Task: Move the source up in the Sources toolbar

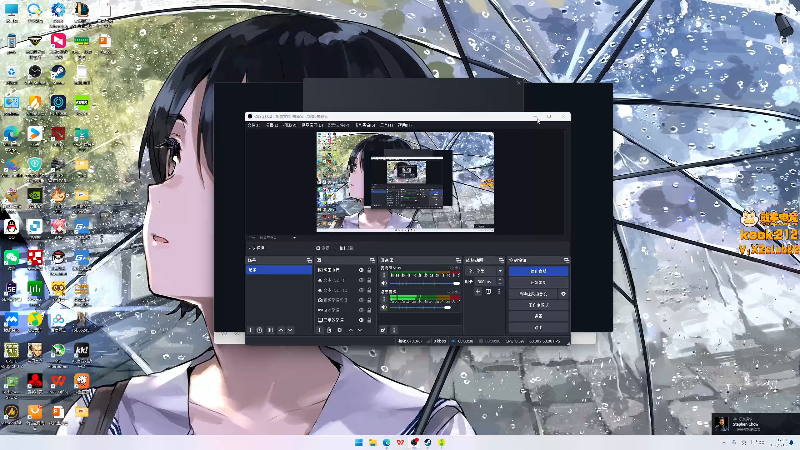Action: point(351,330)
